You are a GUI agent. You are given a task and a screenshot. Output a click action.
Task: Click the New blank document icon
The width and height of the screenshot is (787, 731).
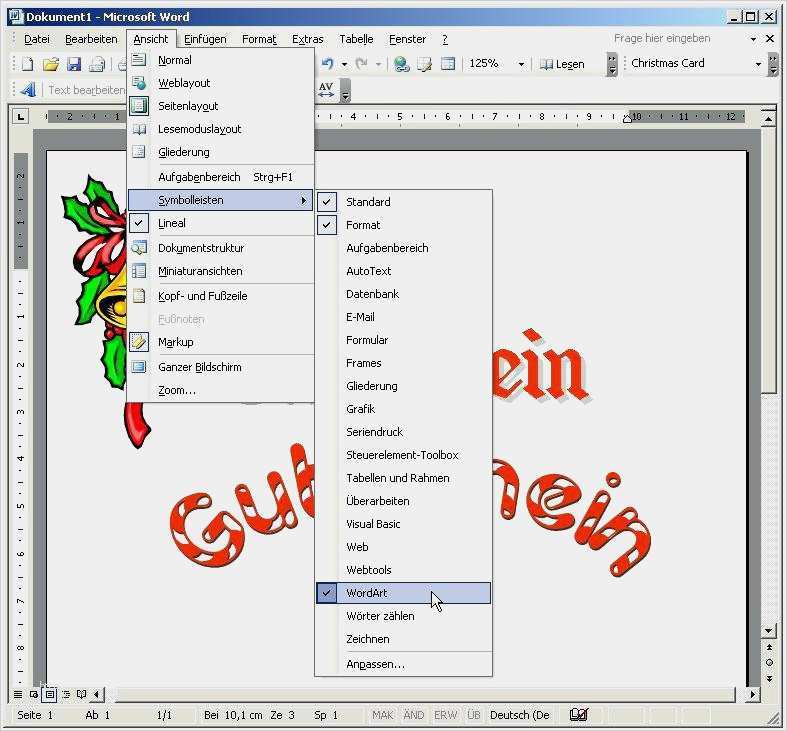point(27,64)
